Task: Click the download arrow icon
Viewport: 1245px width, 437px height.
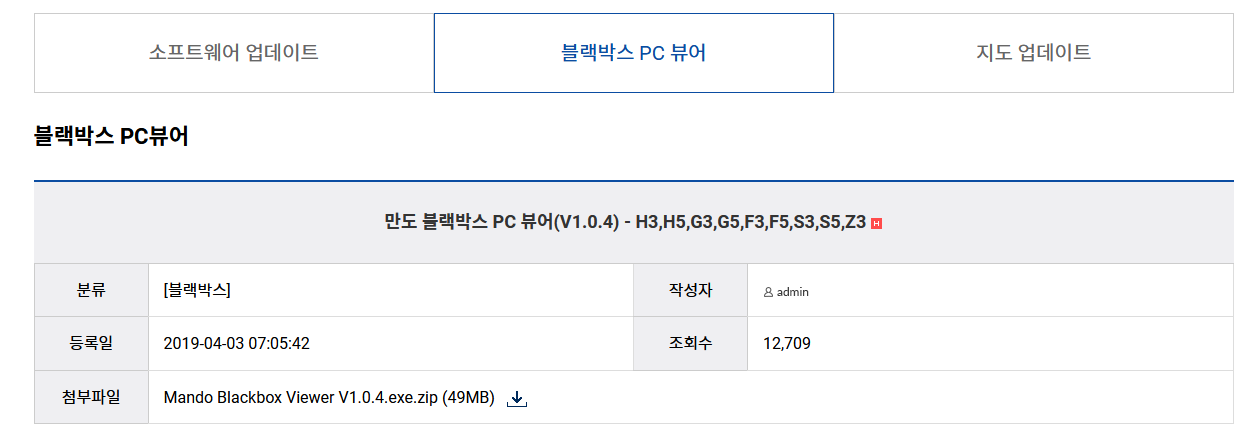Action: point(517,398)
